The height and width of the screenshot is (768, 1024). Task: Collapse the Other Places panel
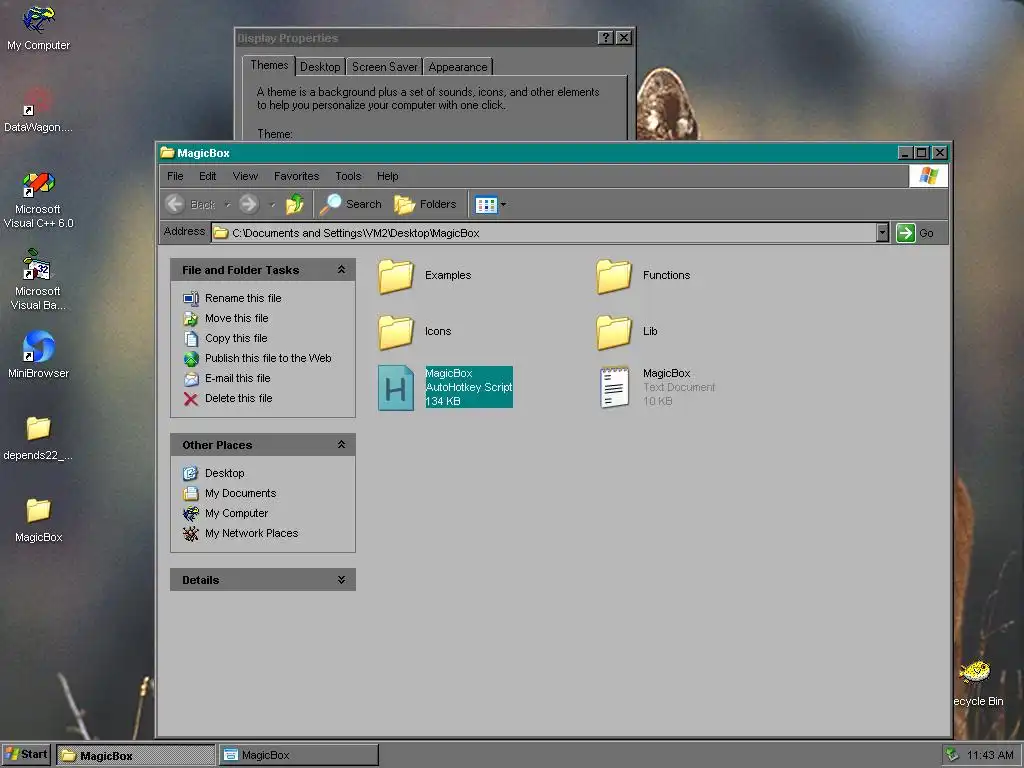[341, 445]
